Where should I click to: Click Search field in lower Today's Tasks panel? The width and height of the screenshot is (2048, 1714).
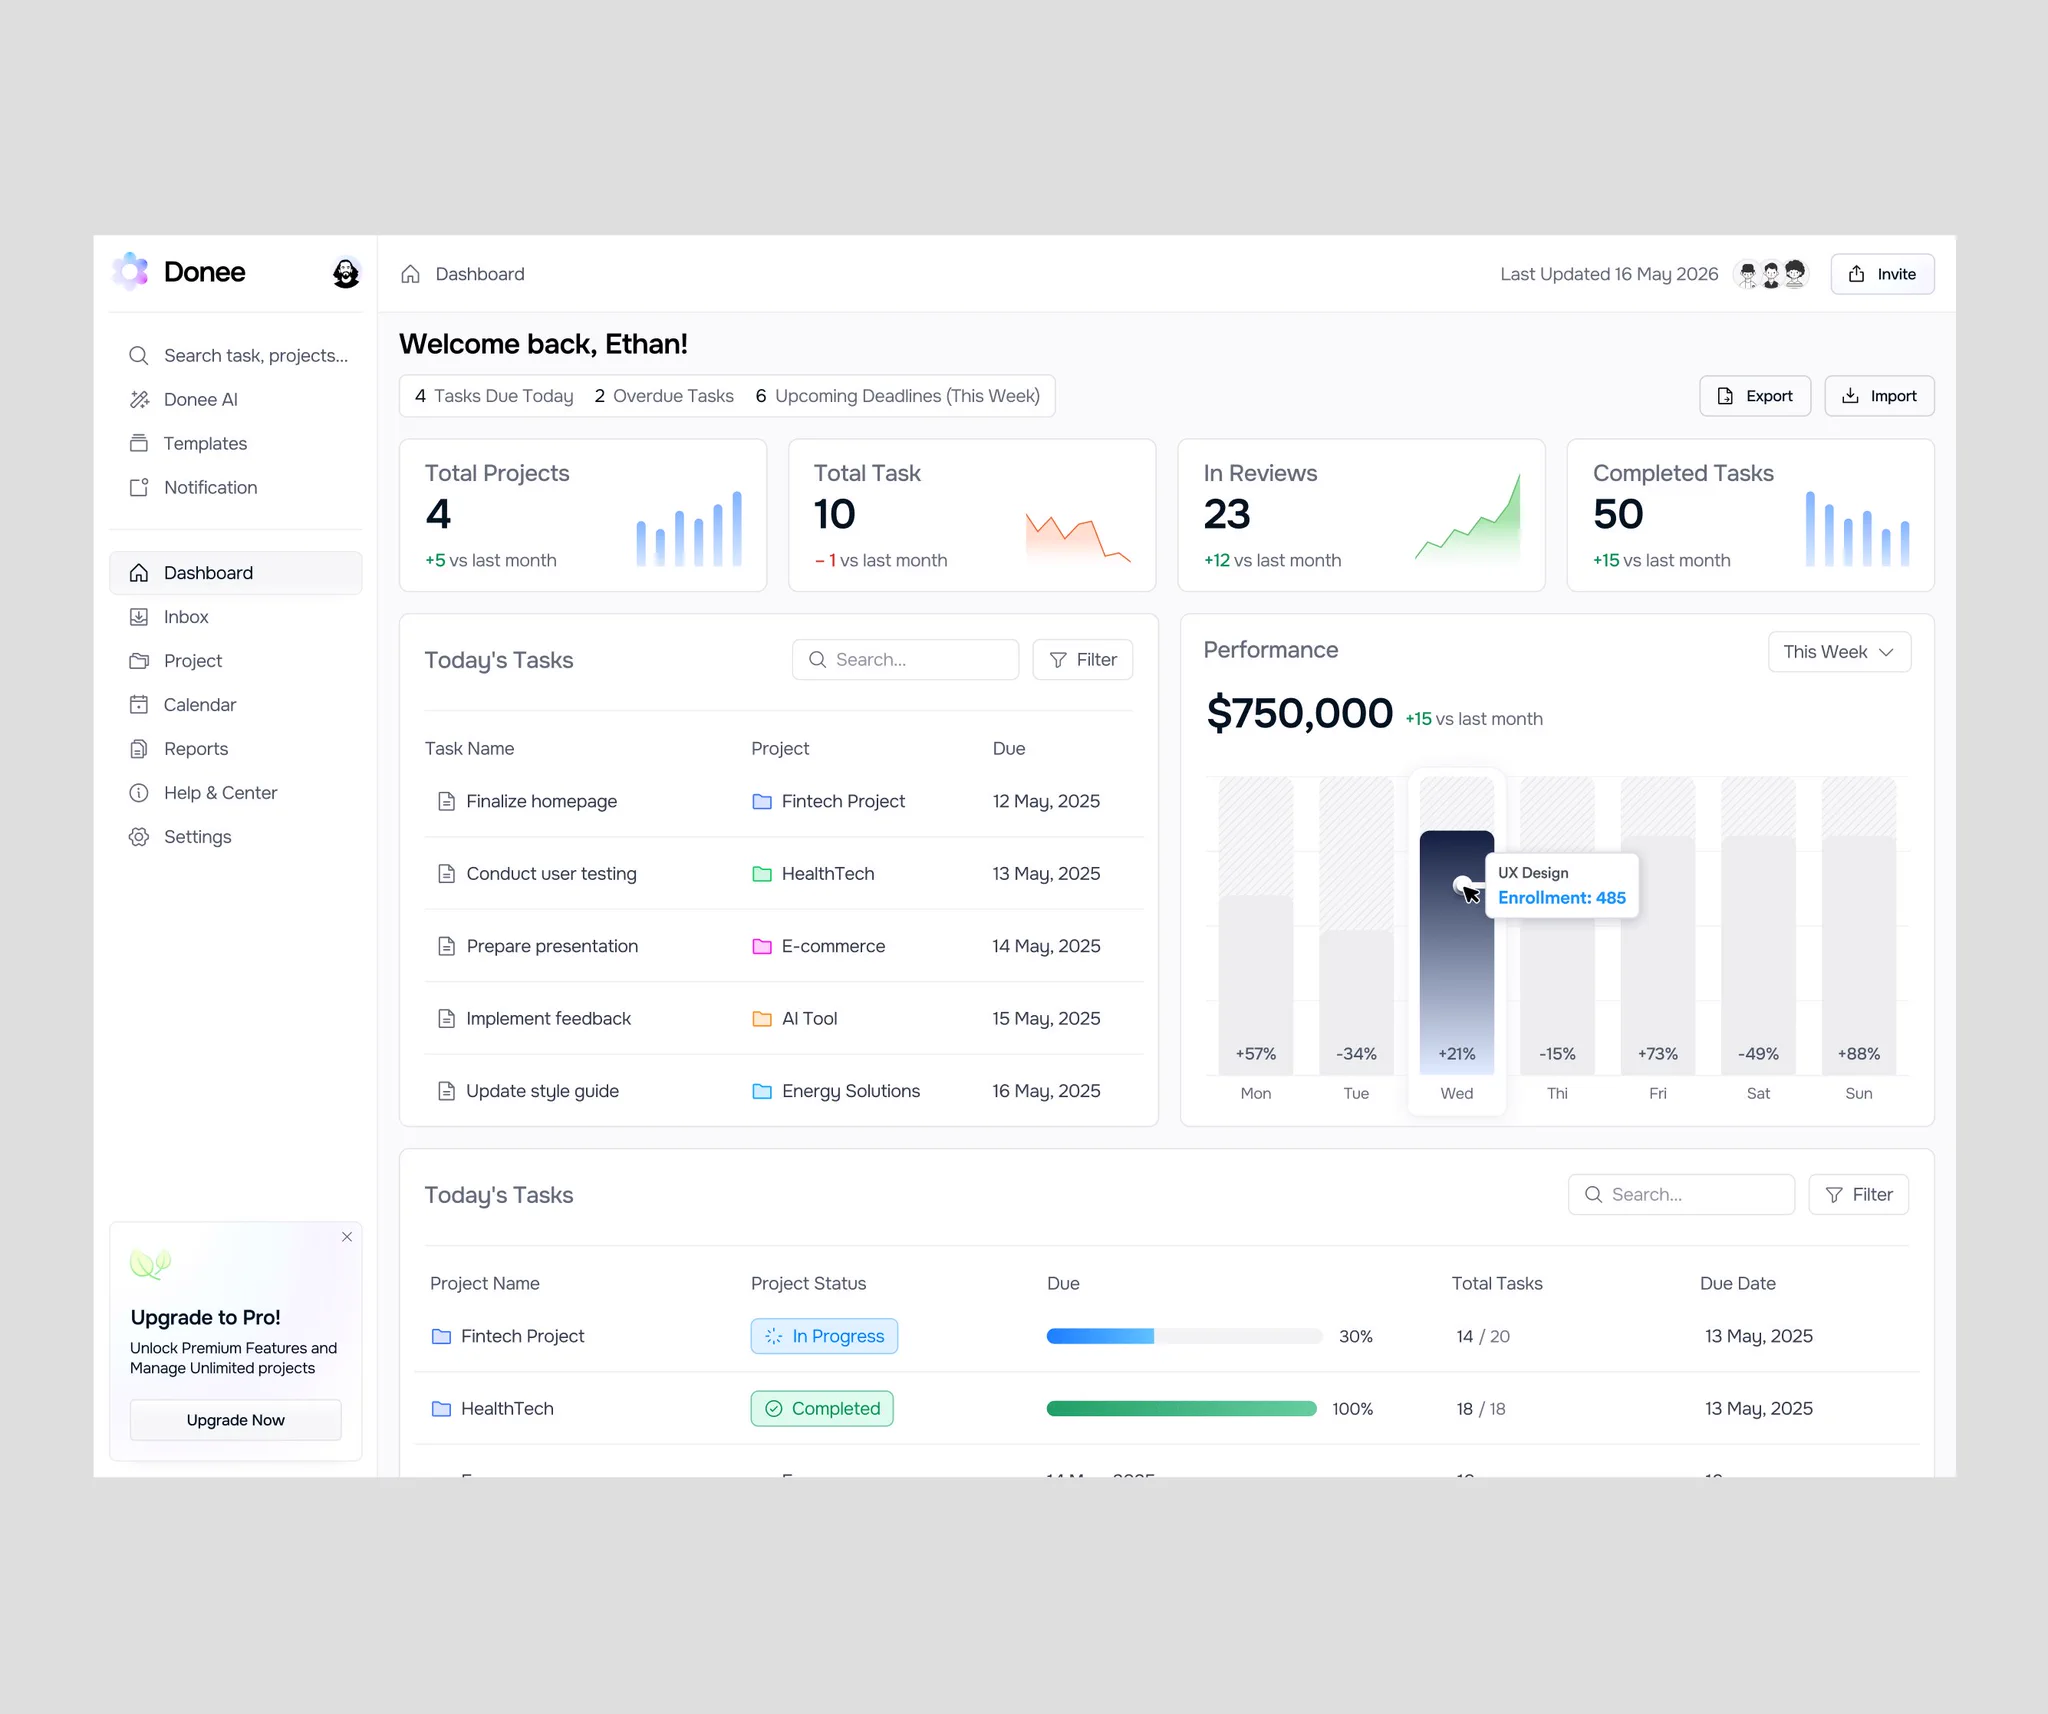1681,1195
